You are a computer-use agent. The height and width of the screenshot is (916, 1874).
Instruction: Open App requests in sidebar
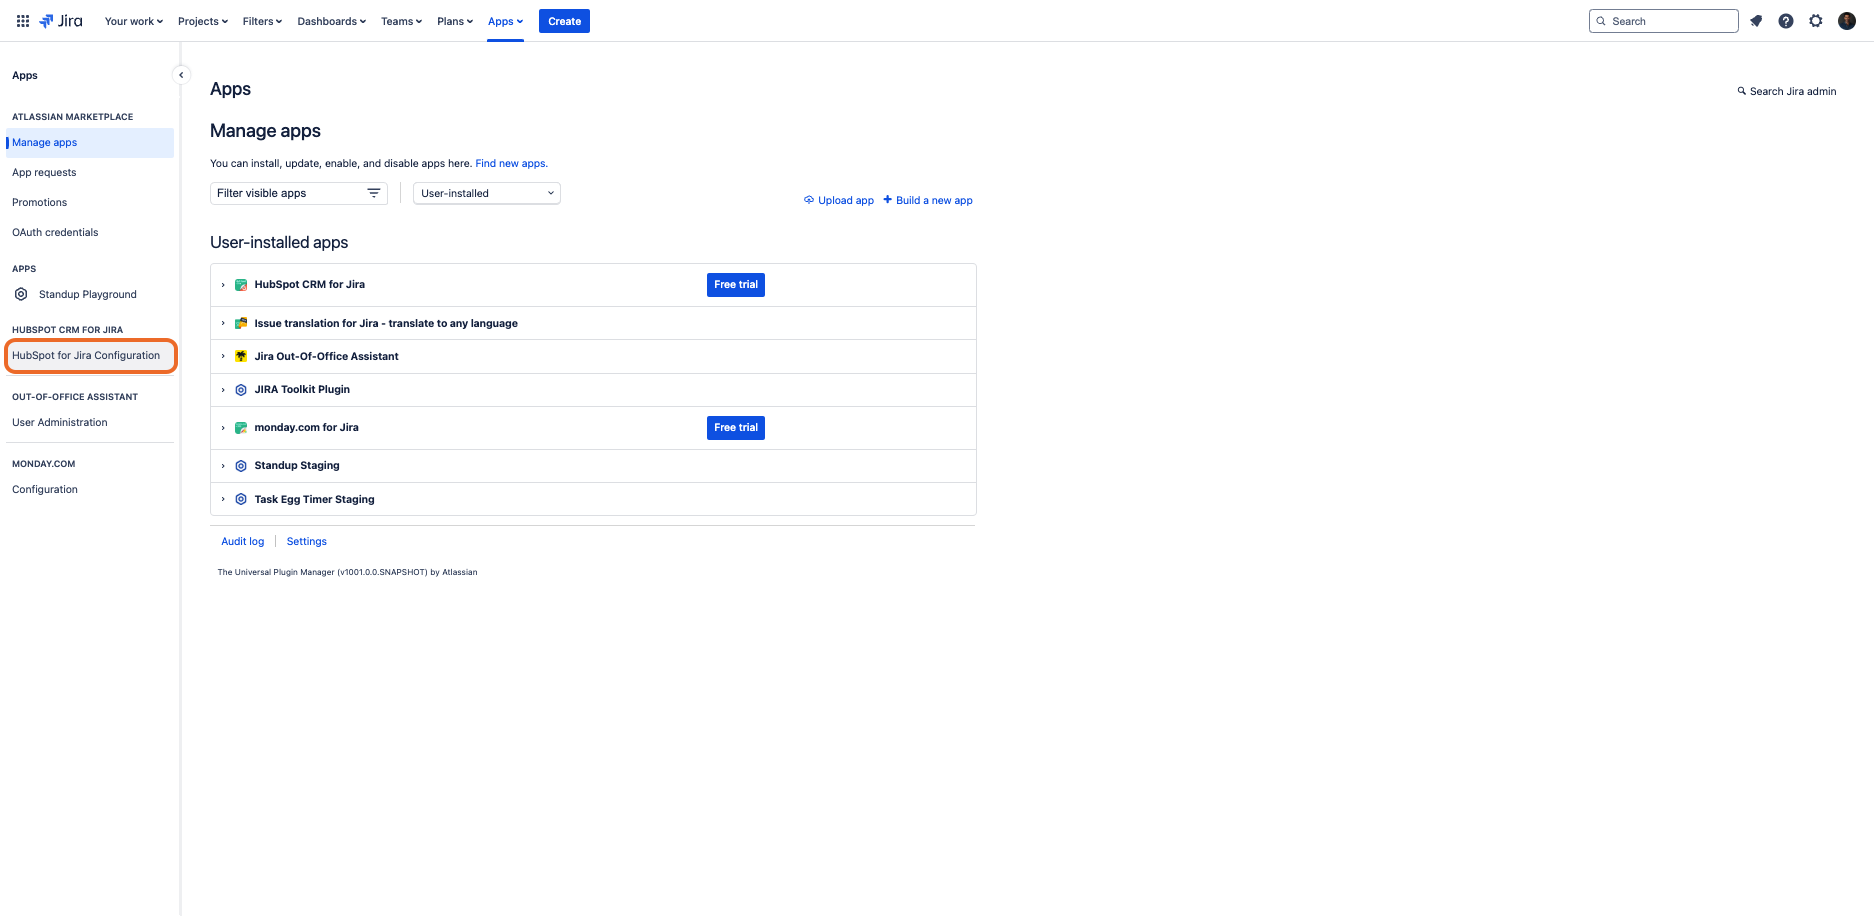(44, 172)
